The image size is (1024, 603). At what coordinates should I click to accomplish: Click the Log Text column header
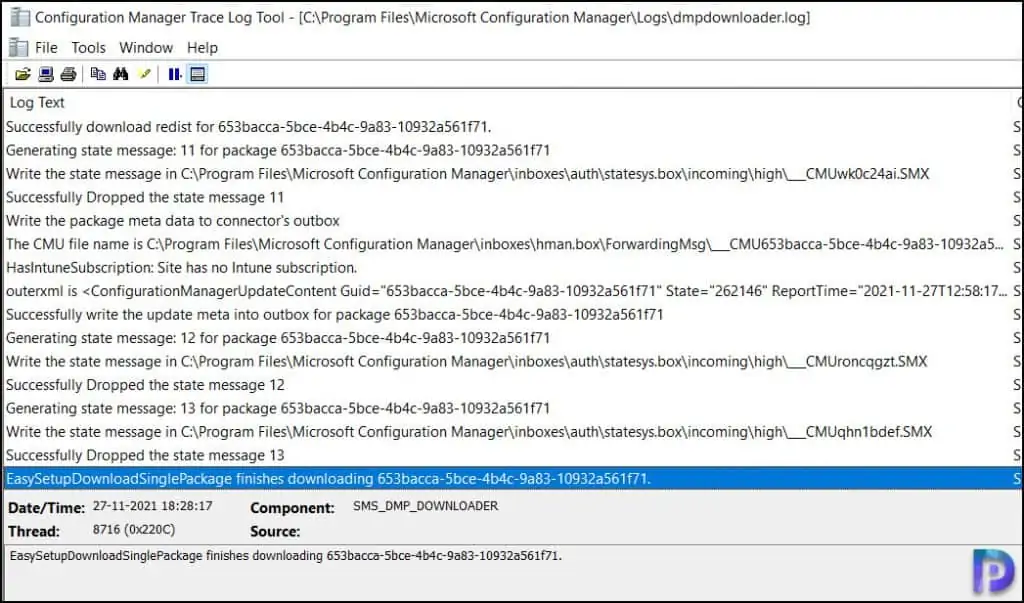click(508, 103)
